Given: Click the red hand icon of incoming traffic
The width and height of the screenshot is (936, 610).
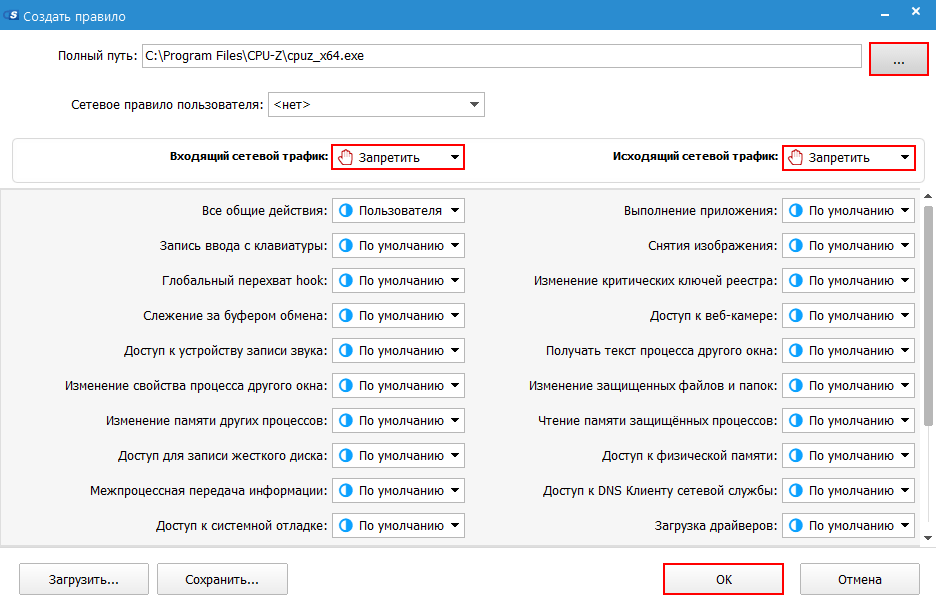Looking at the screenshot, I should pos(346,158).
